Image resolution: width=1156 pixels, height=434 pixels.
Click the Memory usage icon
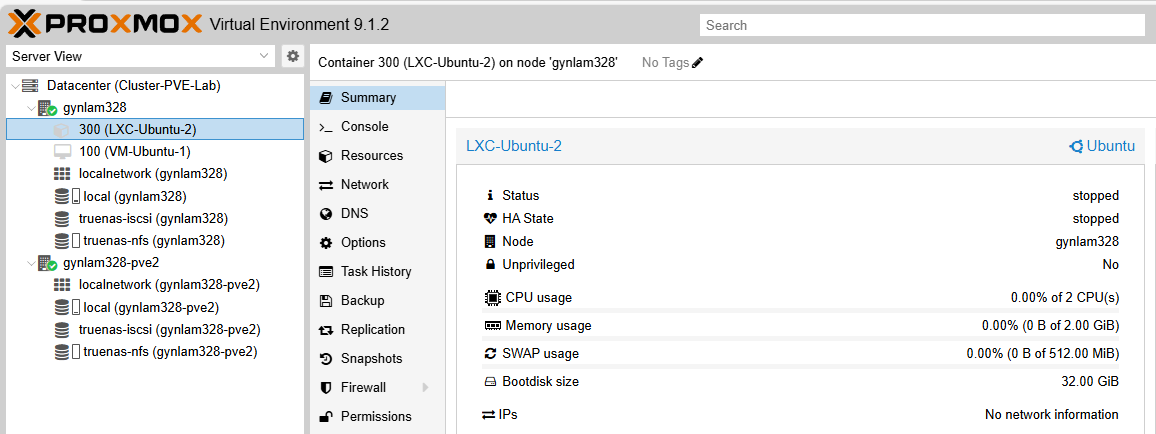(492, 326)
